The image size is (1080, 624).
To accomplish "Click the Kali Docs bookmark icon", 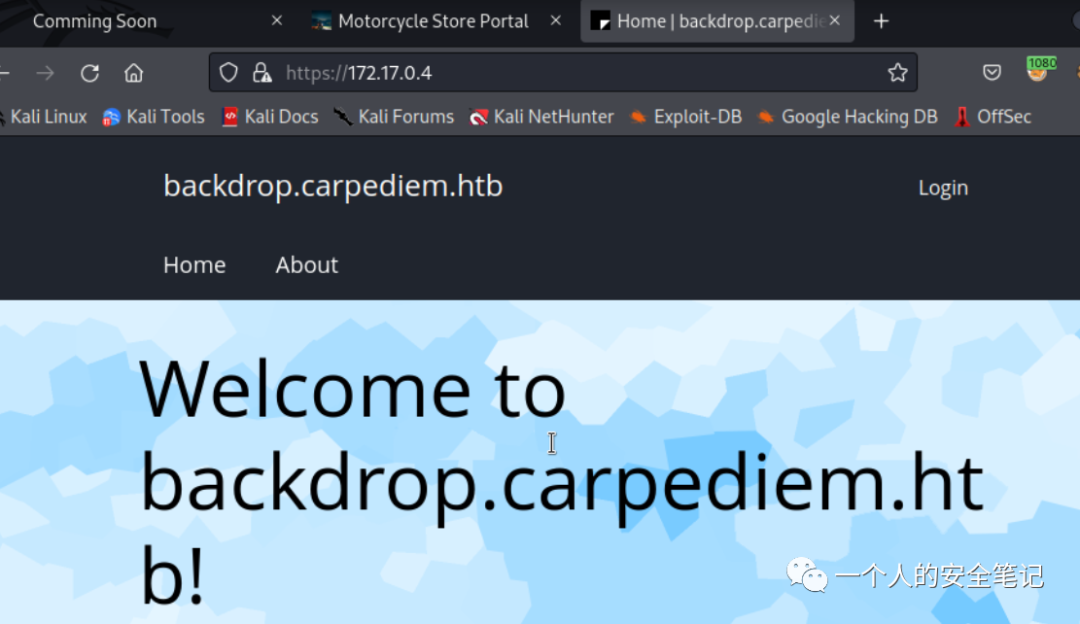I will [x=230, y=117].
